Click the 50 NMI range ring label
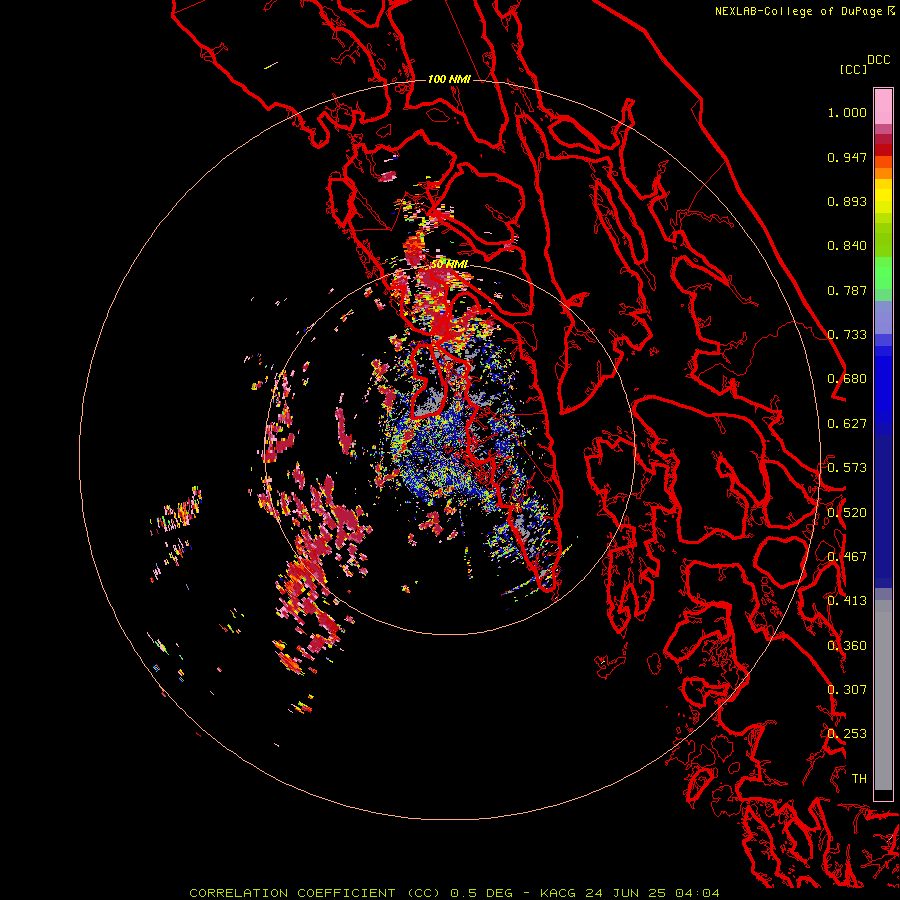The image size is (900, 900). pos(449,264)
